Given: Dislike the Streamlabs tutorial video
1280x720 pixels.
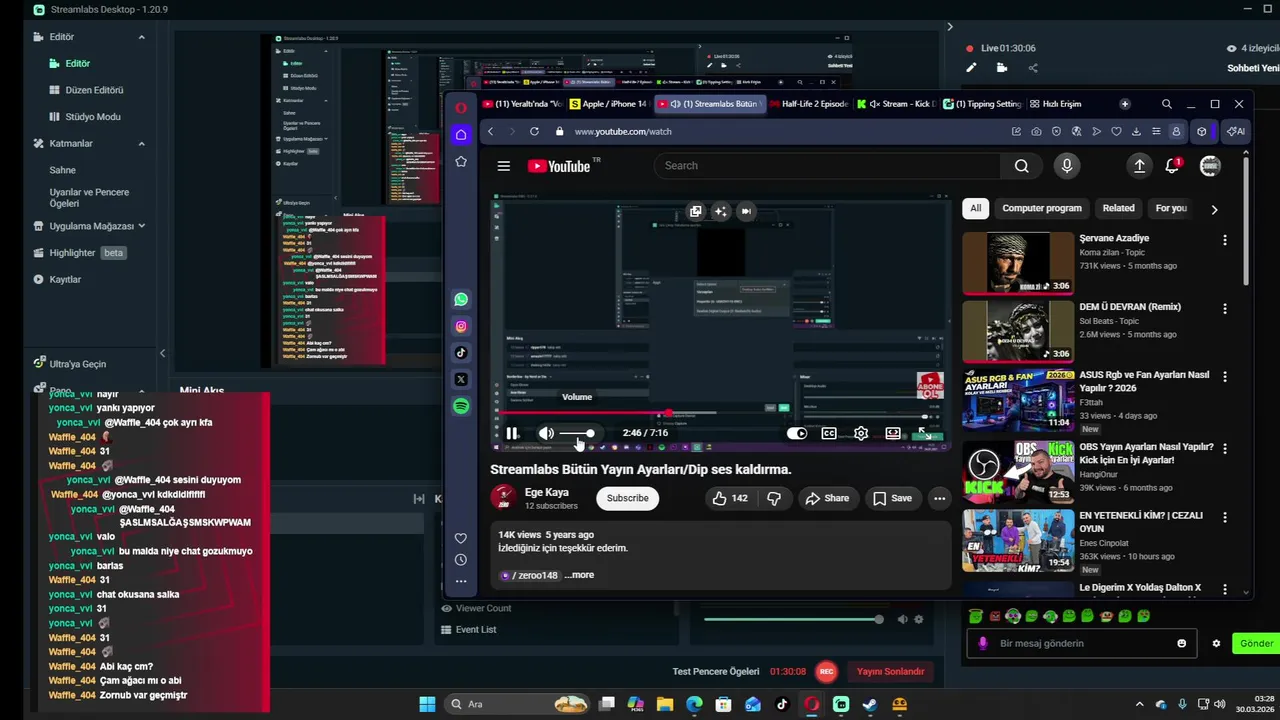Looking at the screenshot, I should click(774, 498).
